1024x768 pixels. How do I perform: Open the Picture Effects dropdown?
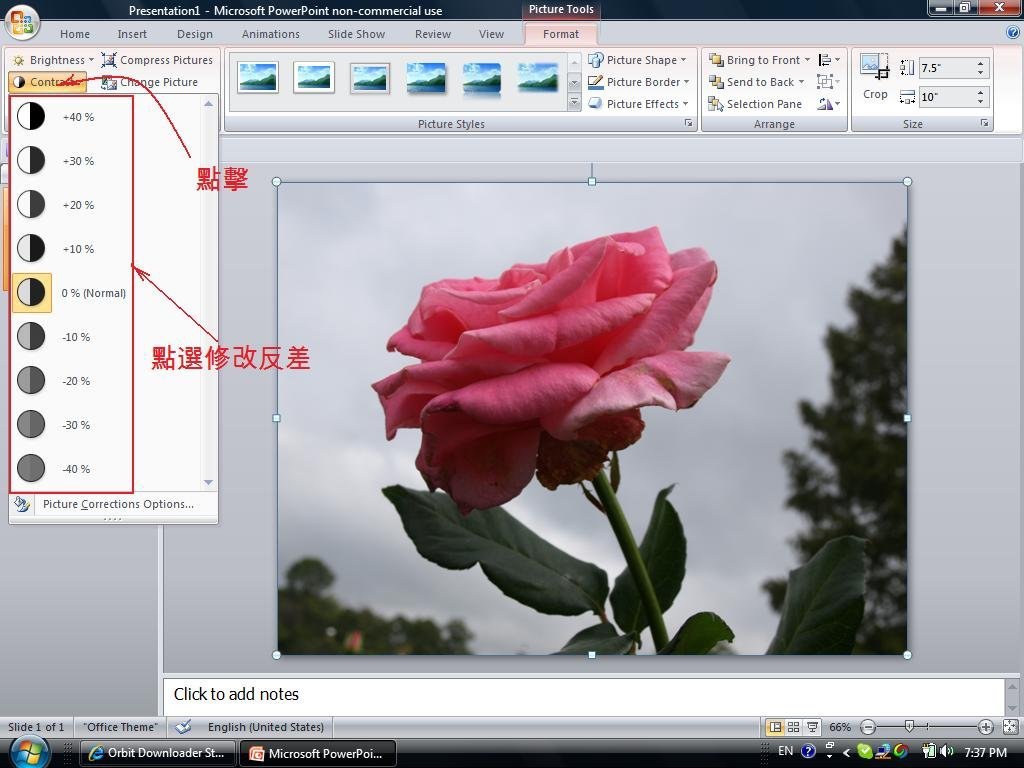pyautogui.click(x=638, y=104)
